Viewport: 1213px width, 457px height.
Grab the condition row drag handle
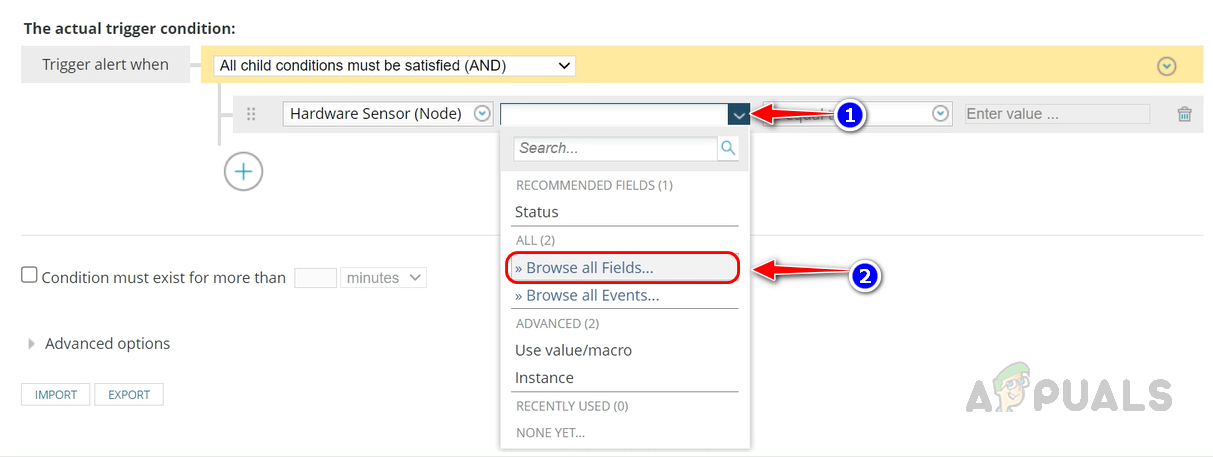(251, 114)
